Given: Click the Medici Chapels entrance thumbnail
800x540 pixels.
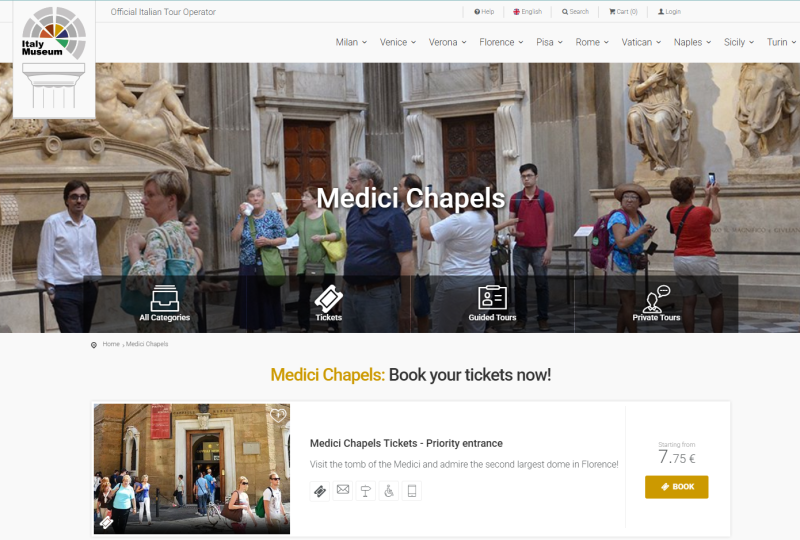Looking at the screenshot, I should point(192,469).
